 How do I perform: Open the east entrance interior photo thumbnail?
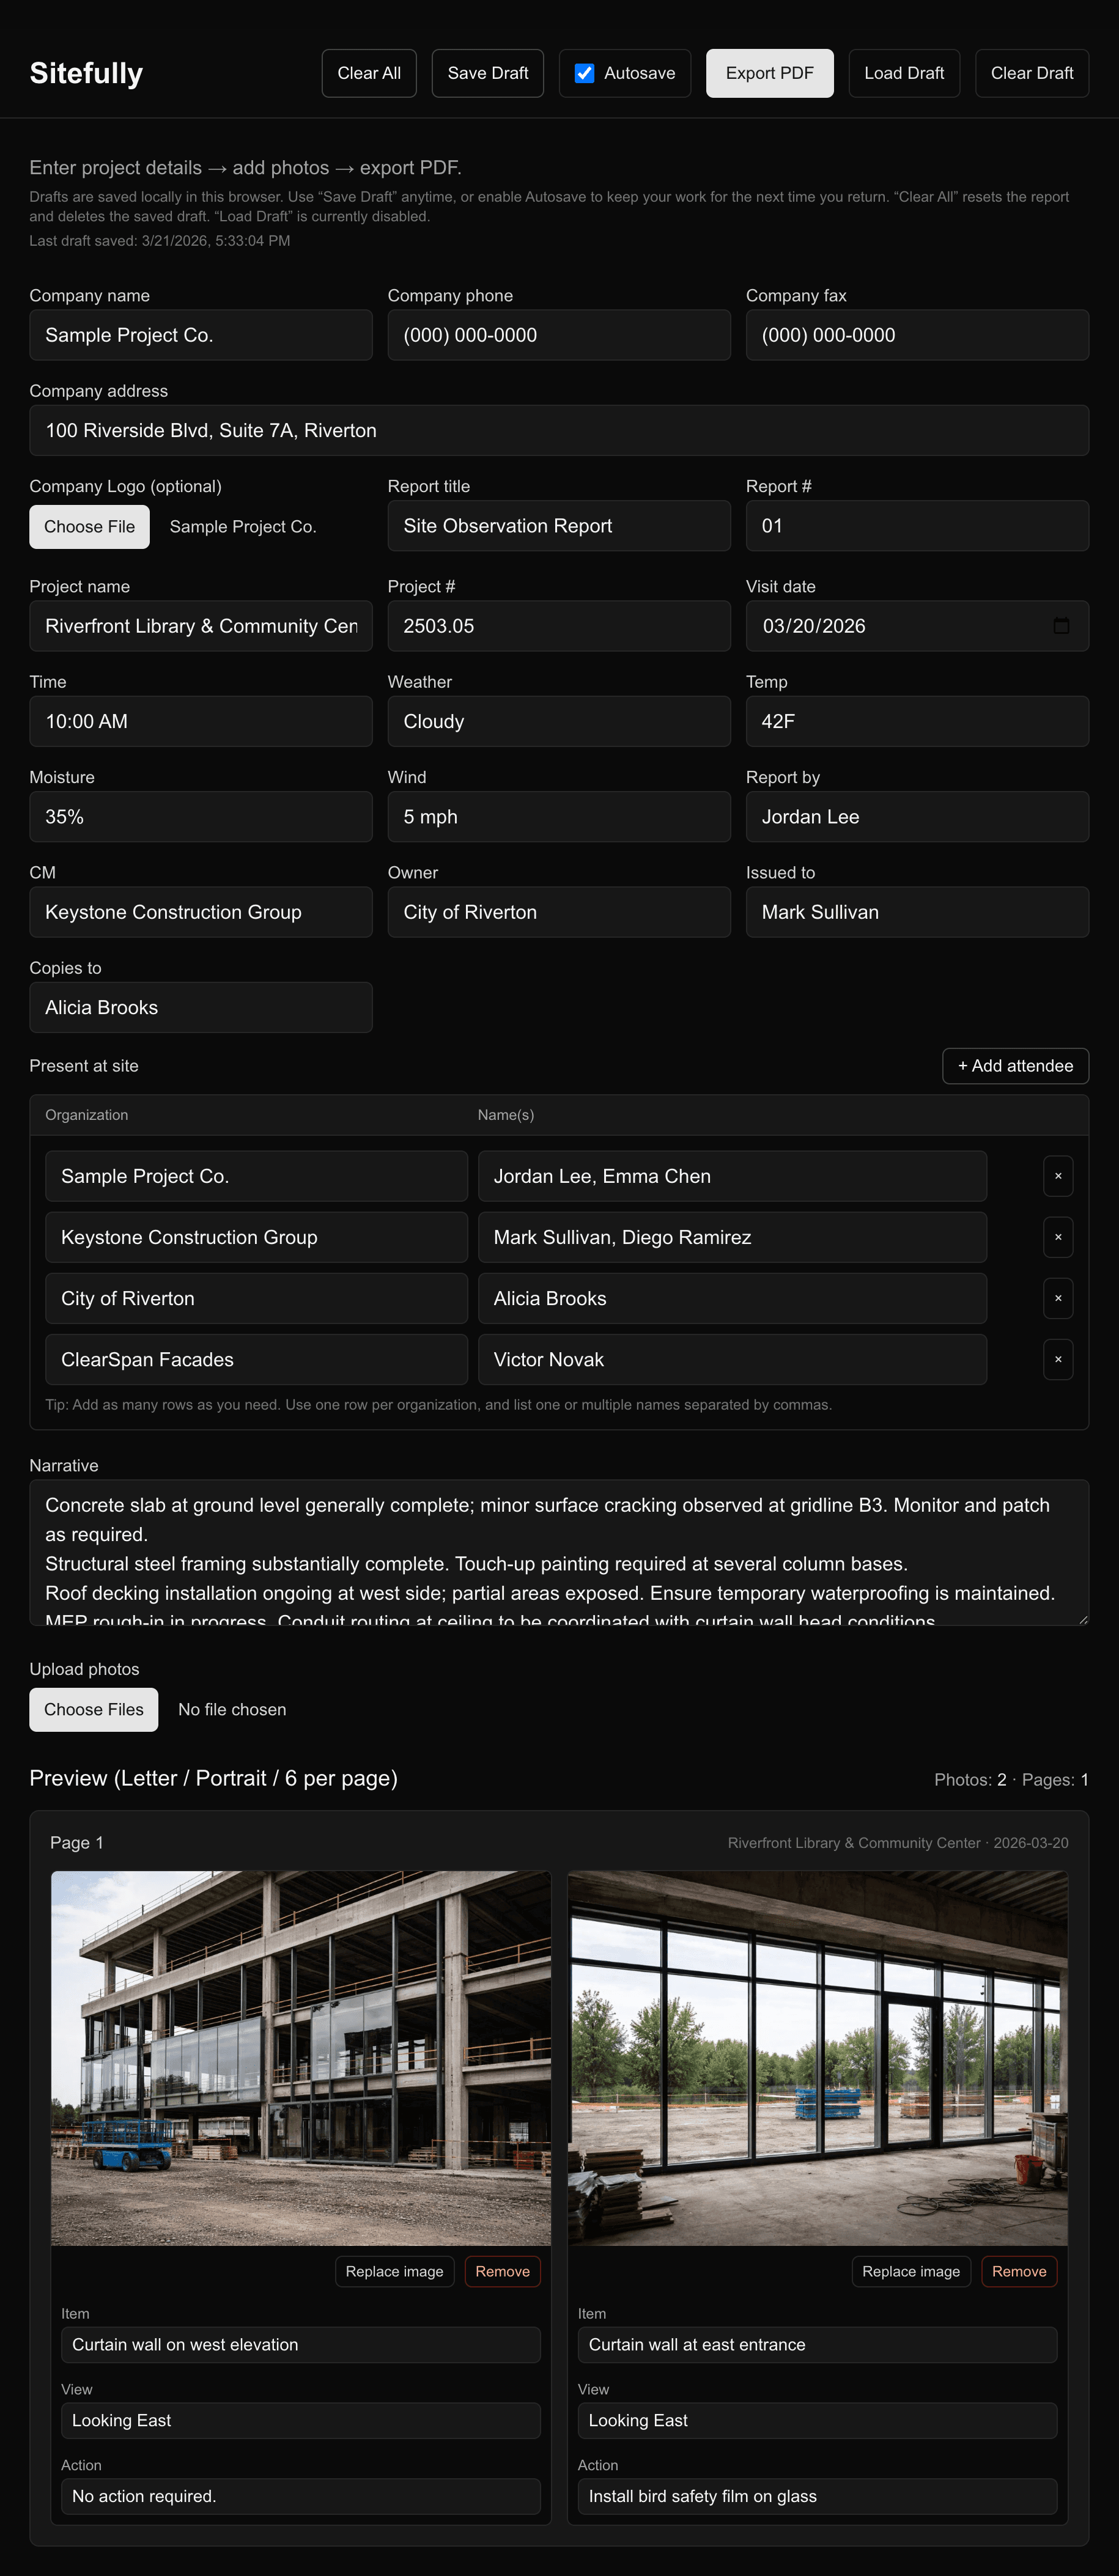818,2058
